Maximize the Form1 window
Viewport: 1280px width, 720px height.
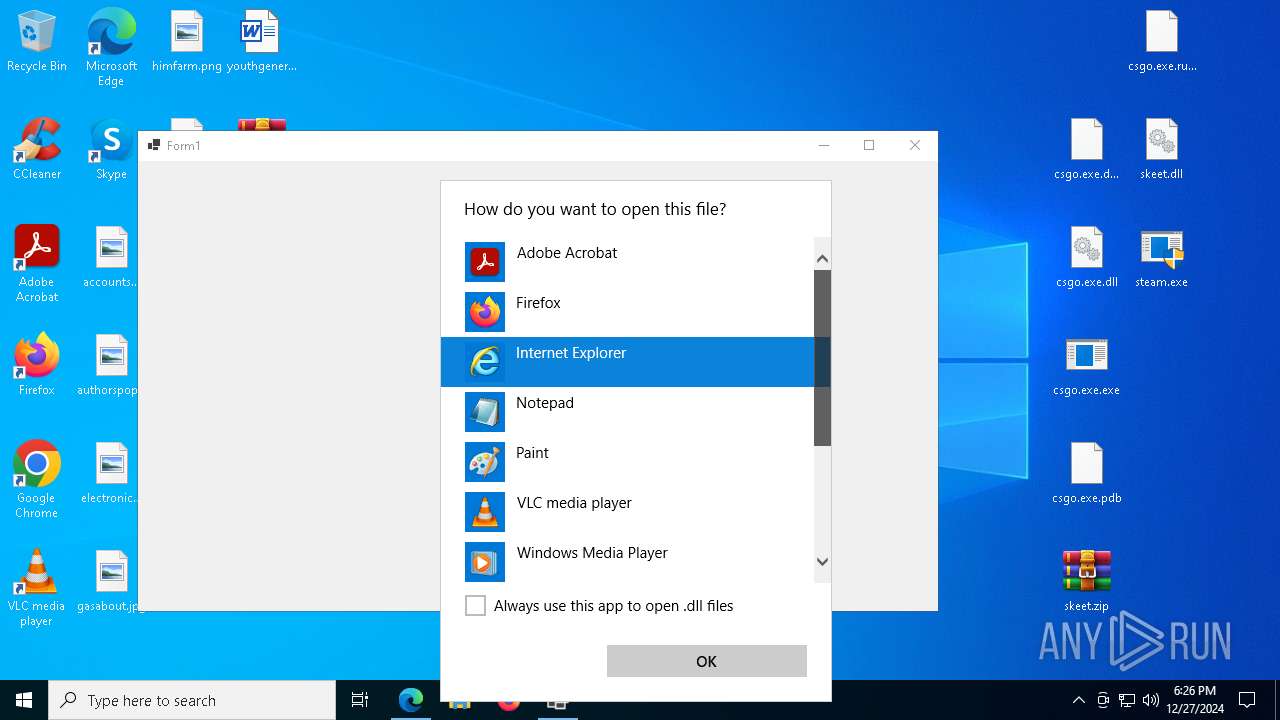click(x=869, y=145)
